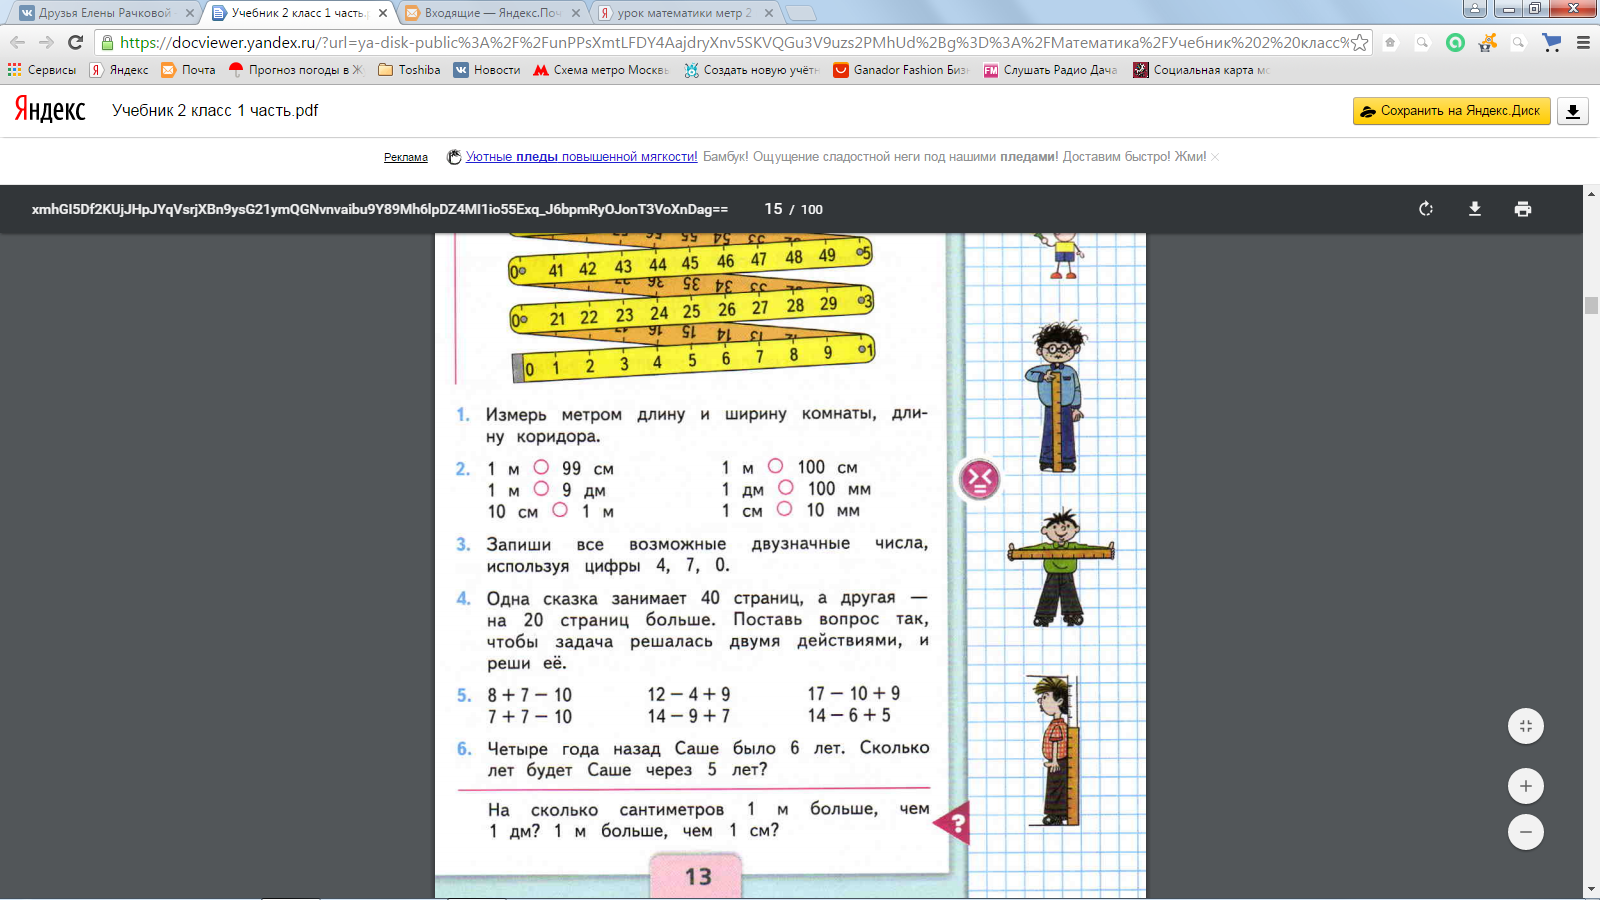Click the address bar URL field
This screenshot has height=900, width=1600.
[x=734, y=43]
